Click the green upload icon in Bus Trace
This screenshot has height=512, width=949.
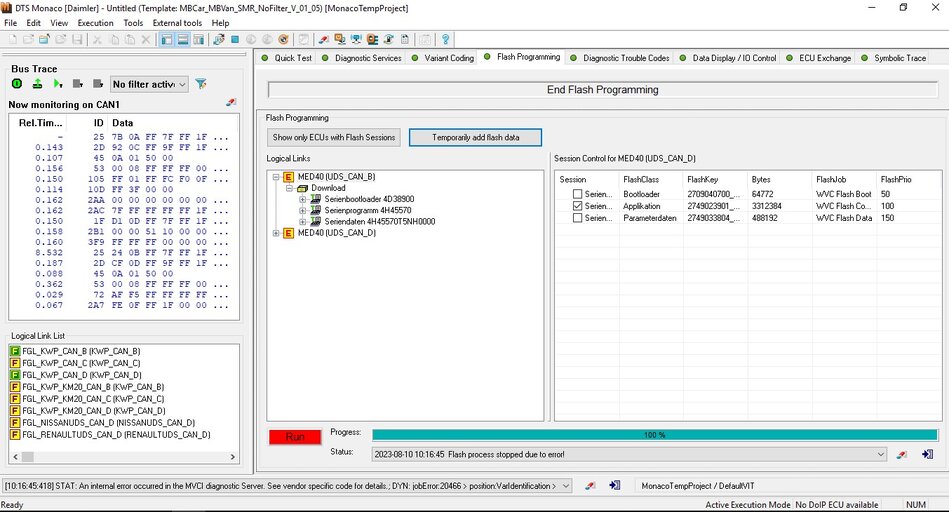tap(38, 84)
